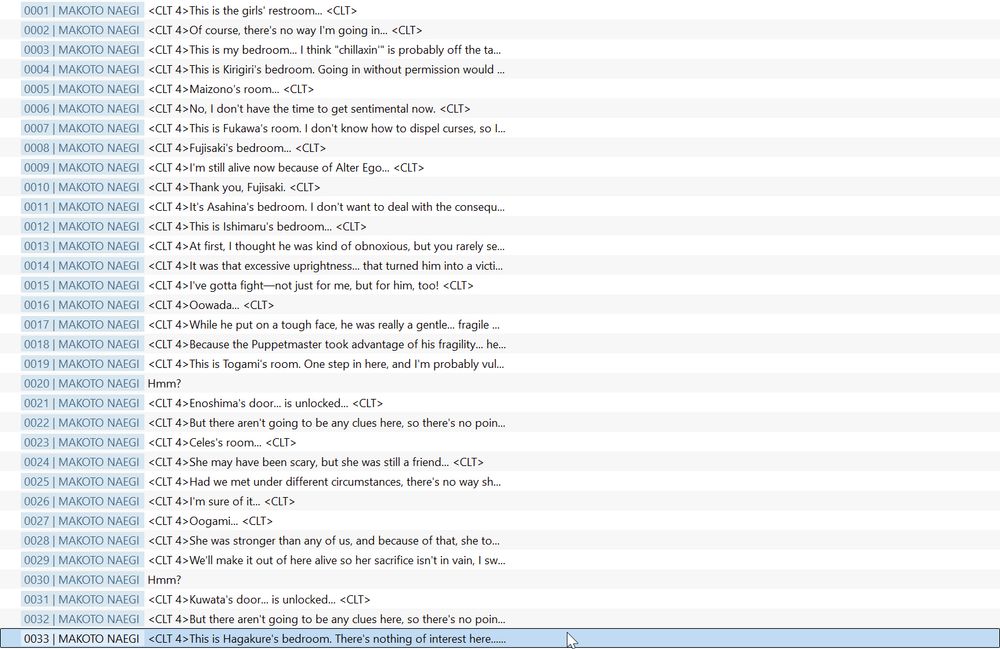This screenshot has height=649, width=1000.
Task: Click the '0010 | MAKOTO NAEGI' speaker label
Action: click(82, 187)
